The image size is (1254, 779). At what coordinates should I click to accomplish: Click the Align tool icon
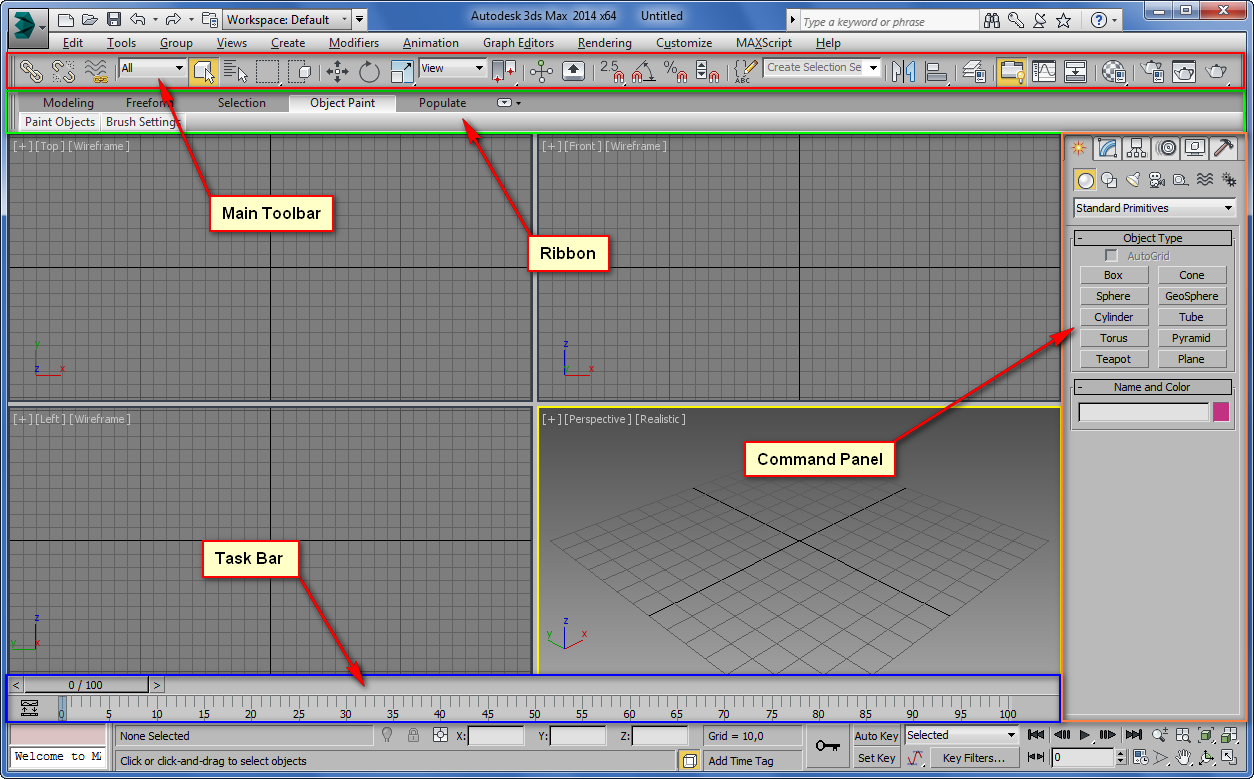tap(937, 71)
